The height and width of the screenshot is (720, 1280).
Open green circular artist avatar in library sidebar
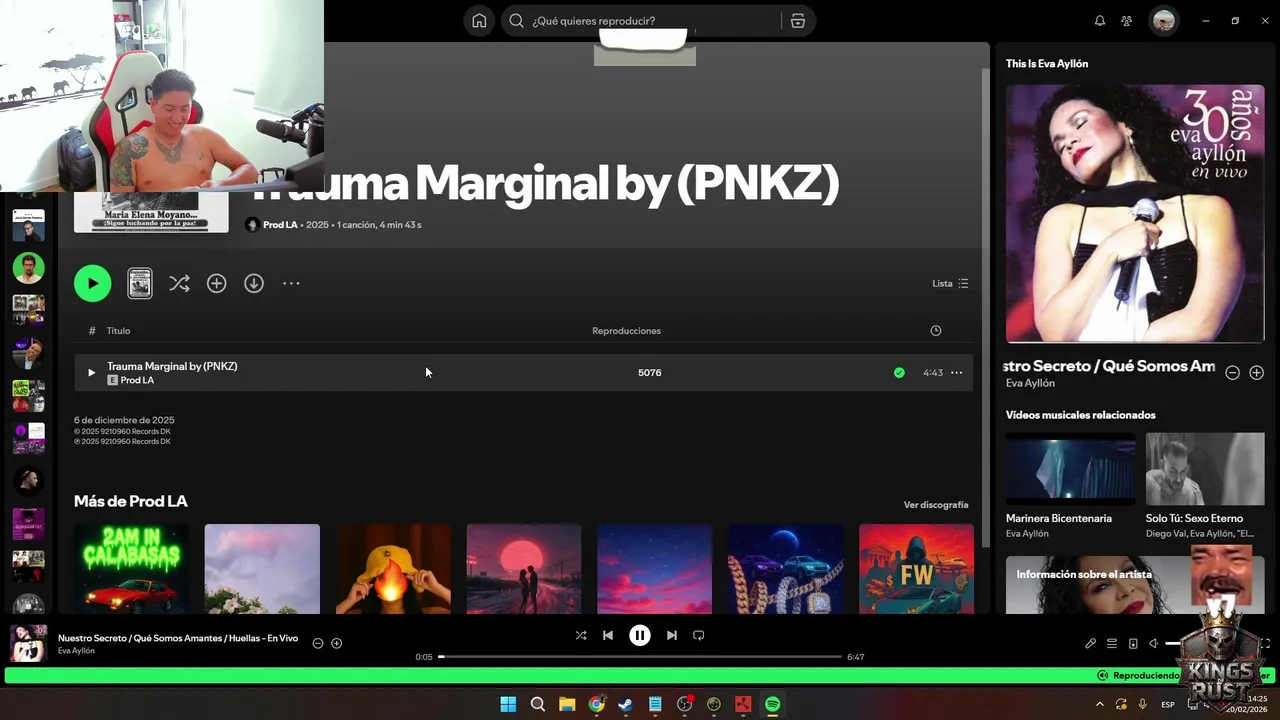click(28, 268)
